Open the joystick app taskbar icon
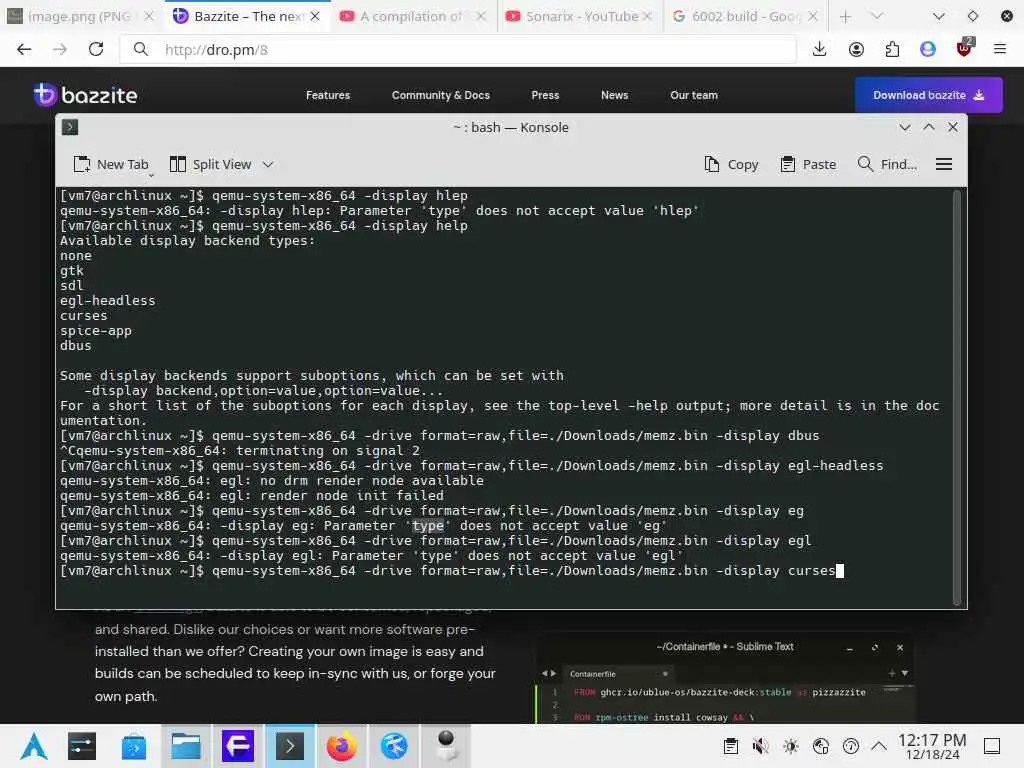Viewport: 1024px width, 768px height. (446, 746)
